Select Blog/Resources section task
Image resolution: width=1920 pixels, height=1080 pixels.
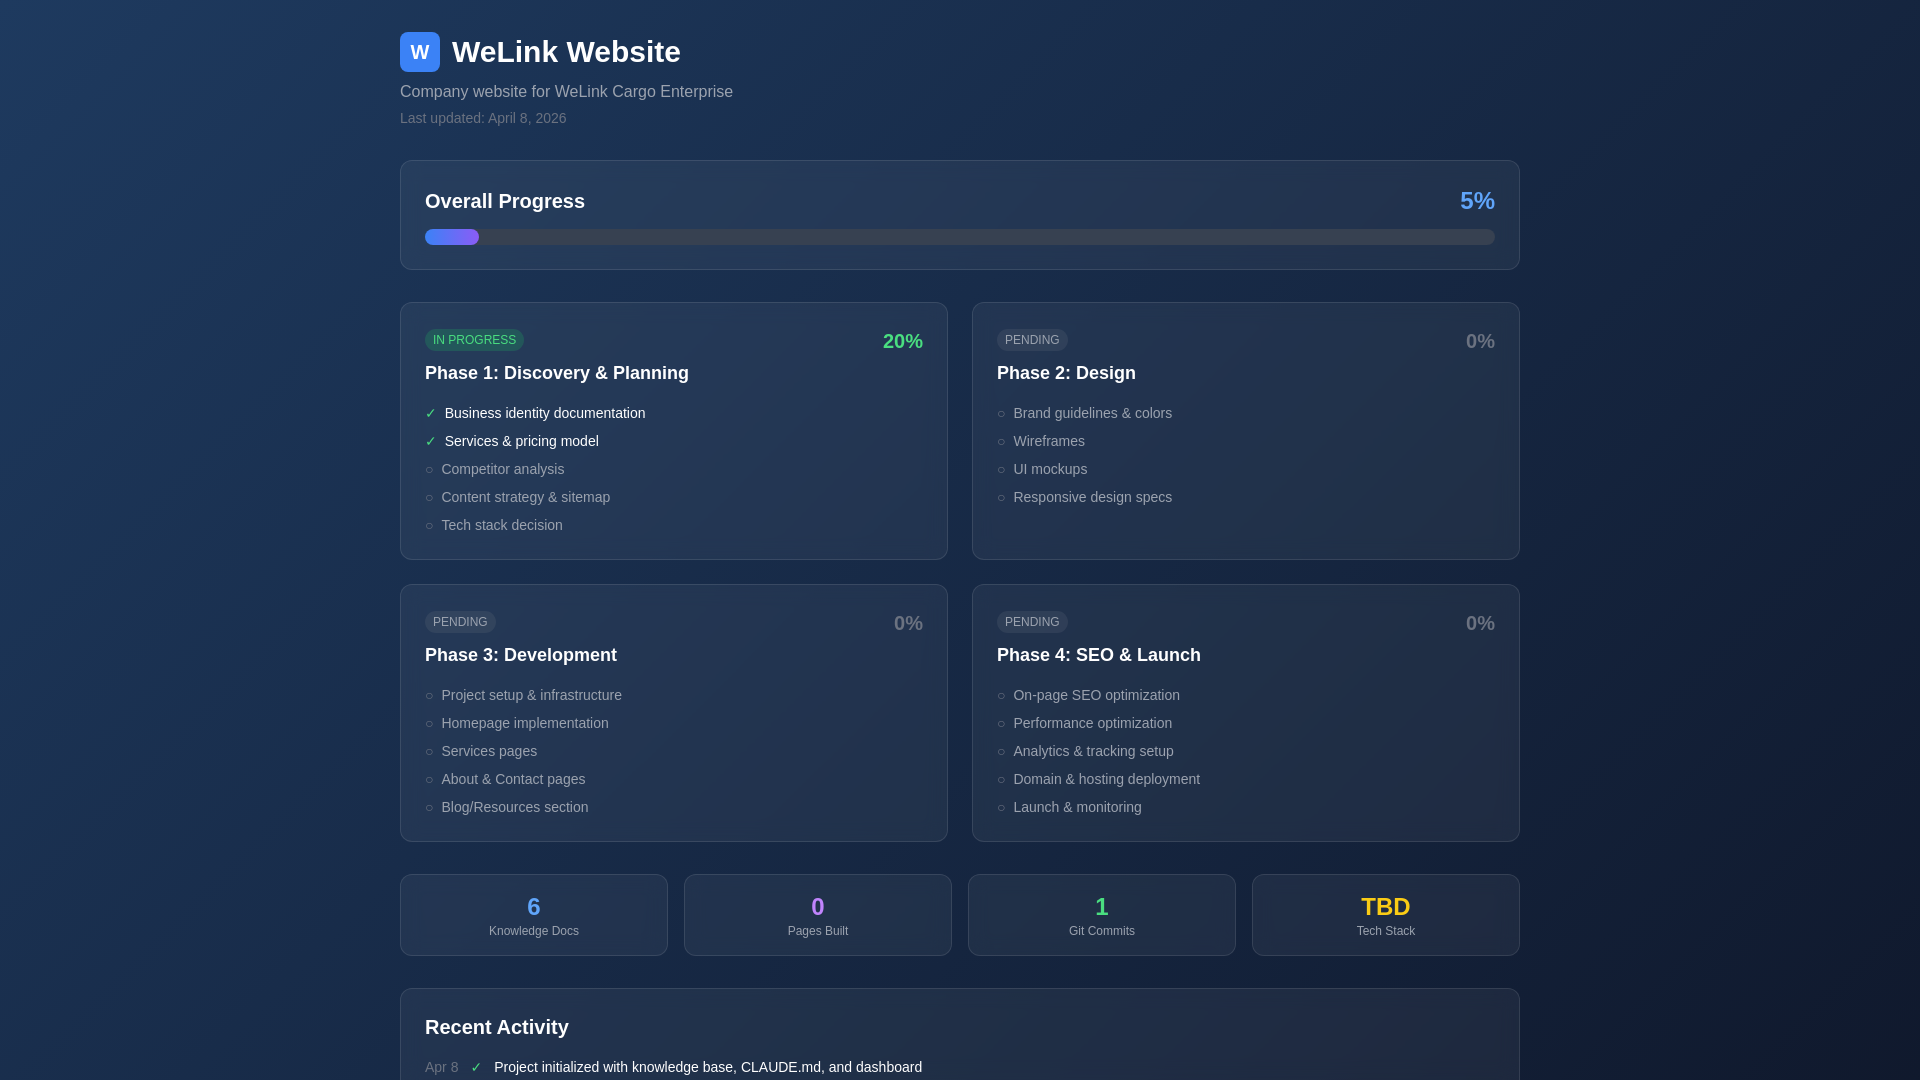pyautogui.click(x=515, y=807)
